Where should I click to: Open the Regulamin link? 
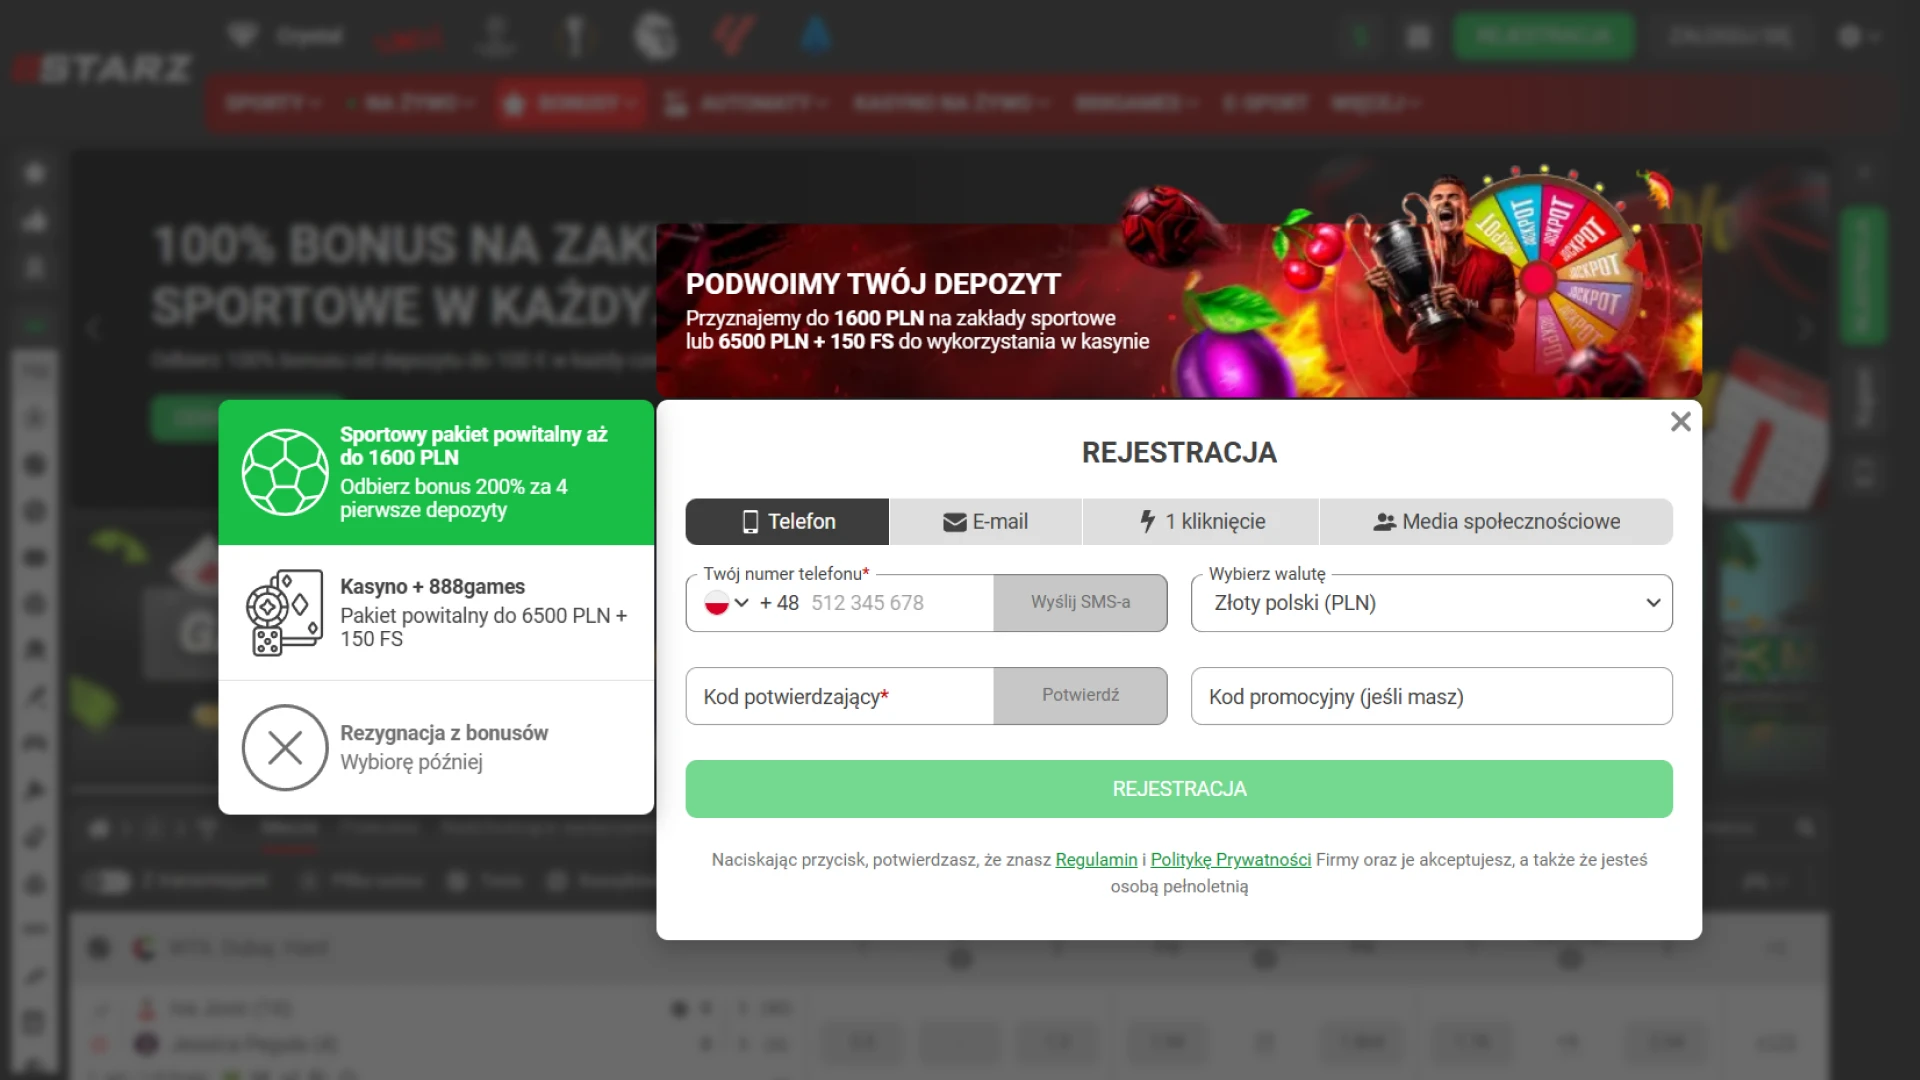pyautogui.click(x=1096, y=860)
